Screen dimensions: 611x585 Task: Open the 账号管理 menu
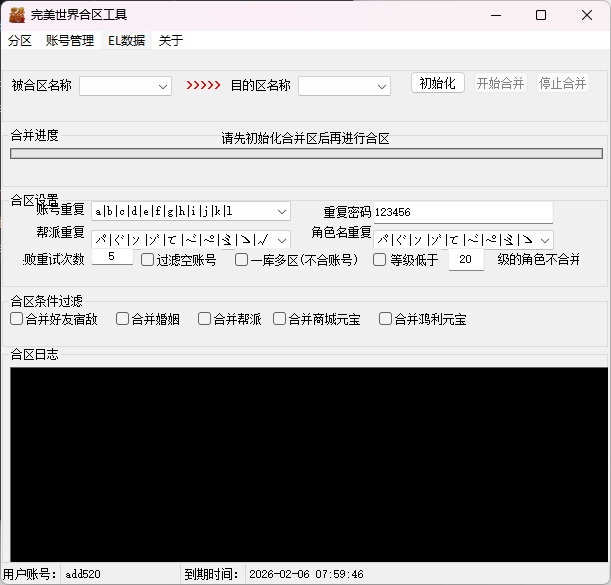pos(70,41)
